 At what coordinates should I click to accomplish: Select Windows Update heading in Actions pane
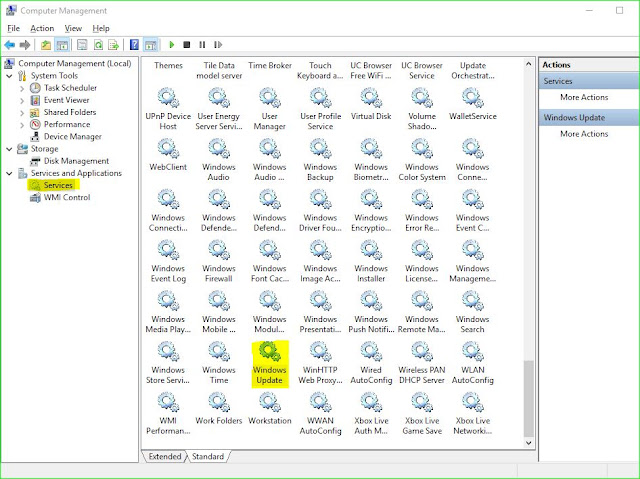589,118
